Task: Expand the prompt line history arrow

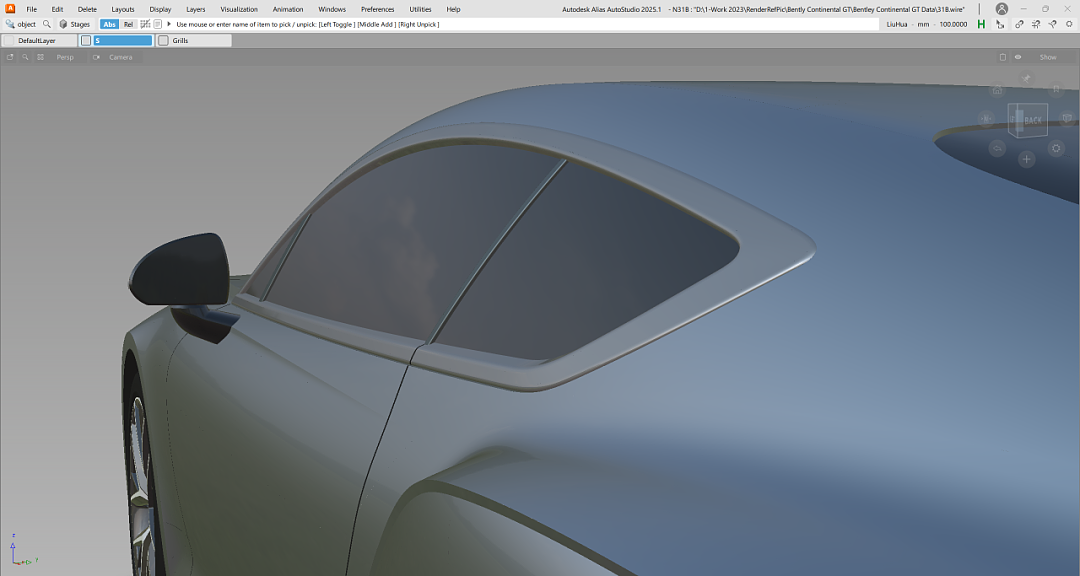Action: pyautogui.click(x=168, y=24)
